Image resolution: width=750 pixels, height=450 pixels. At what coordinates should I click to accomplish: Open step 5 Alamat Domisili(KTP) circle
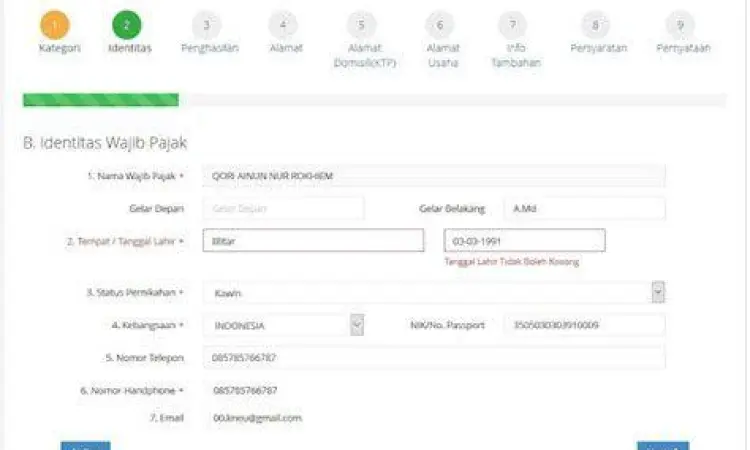[362, 25]
